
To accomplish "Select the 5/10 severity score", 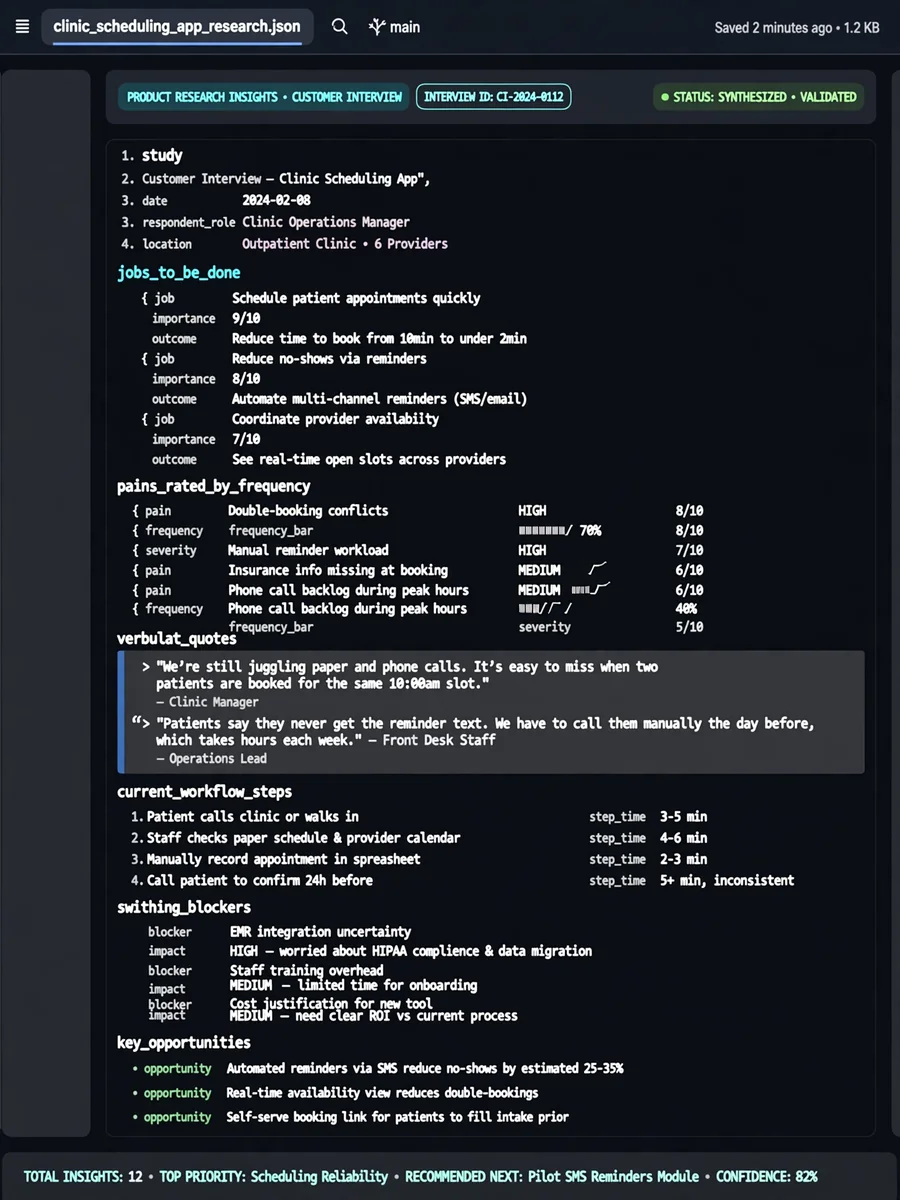I will point(689,627).
